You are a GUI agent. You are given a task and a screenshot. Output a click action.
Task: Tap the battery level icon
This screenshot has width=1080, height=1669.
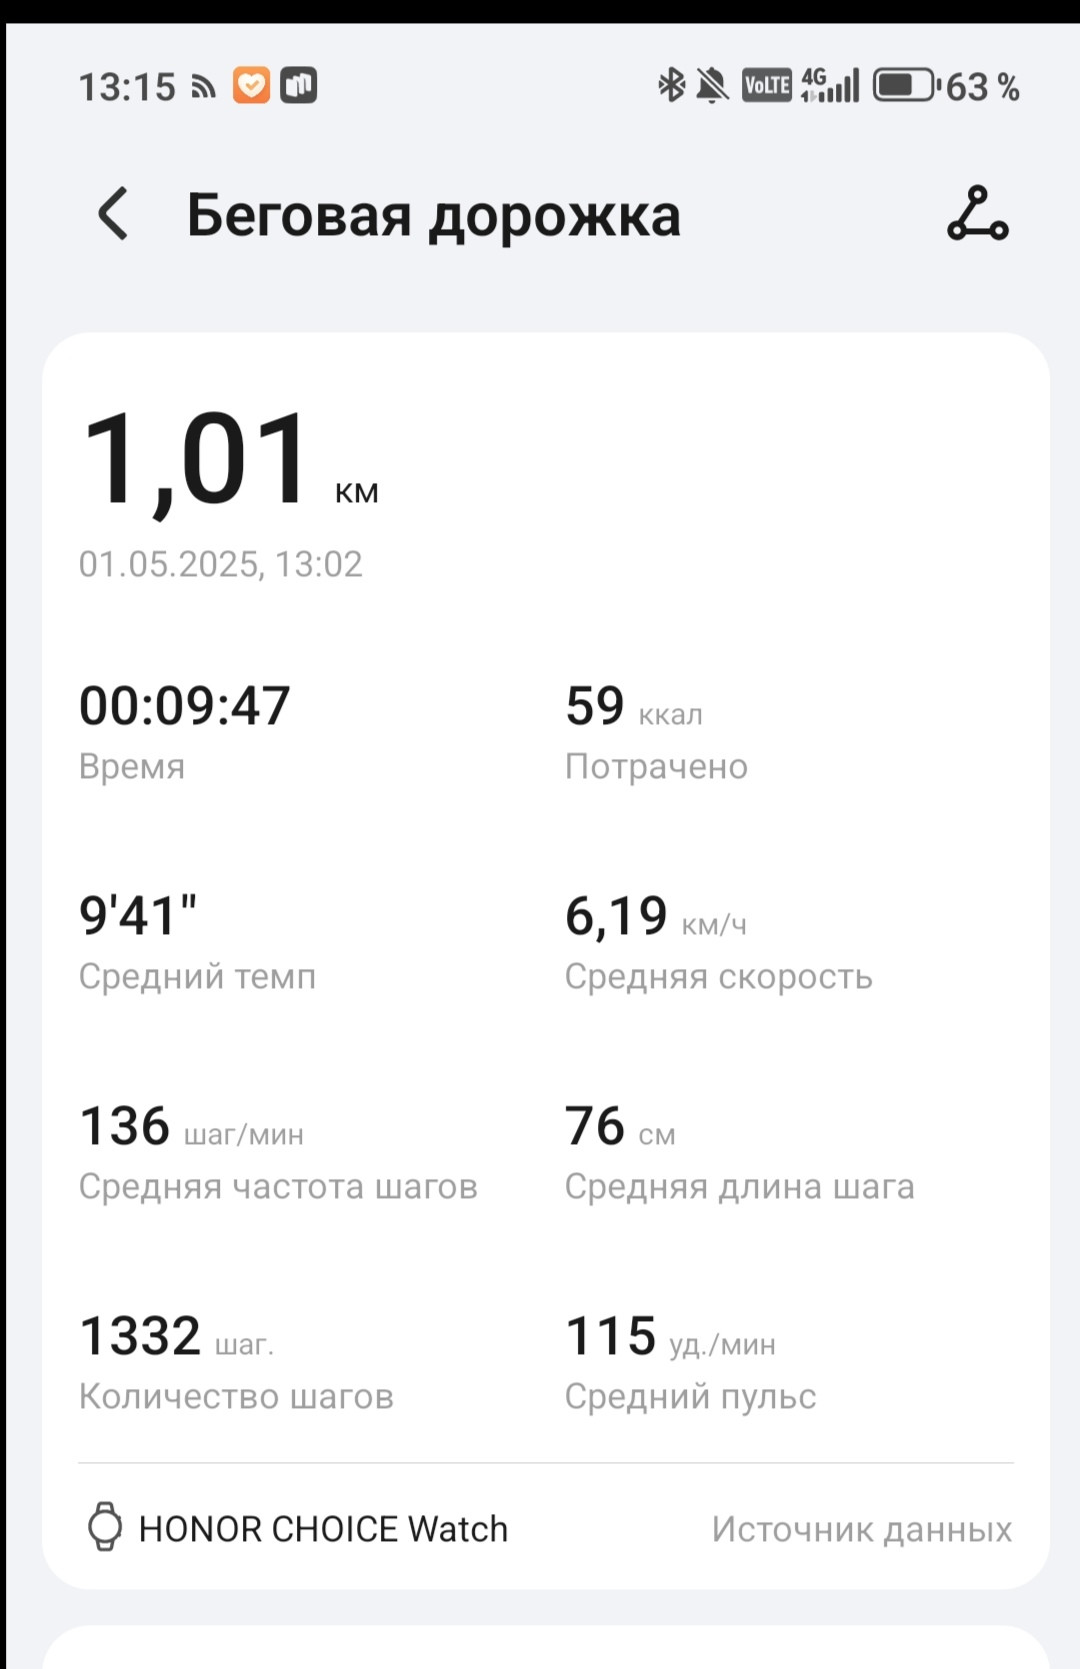point(906,86)
